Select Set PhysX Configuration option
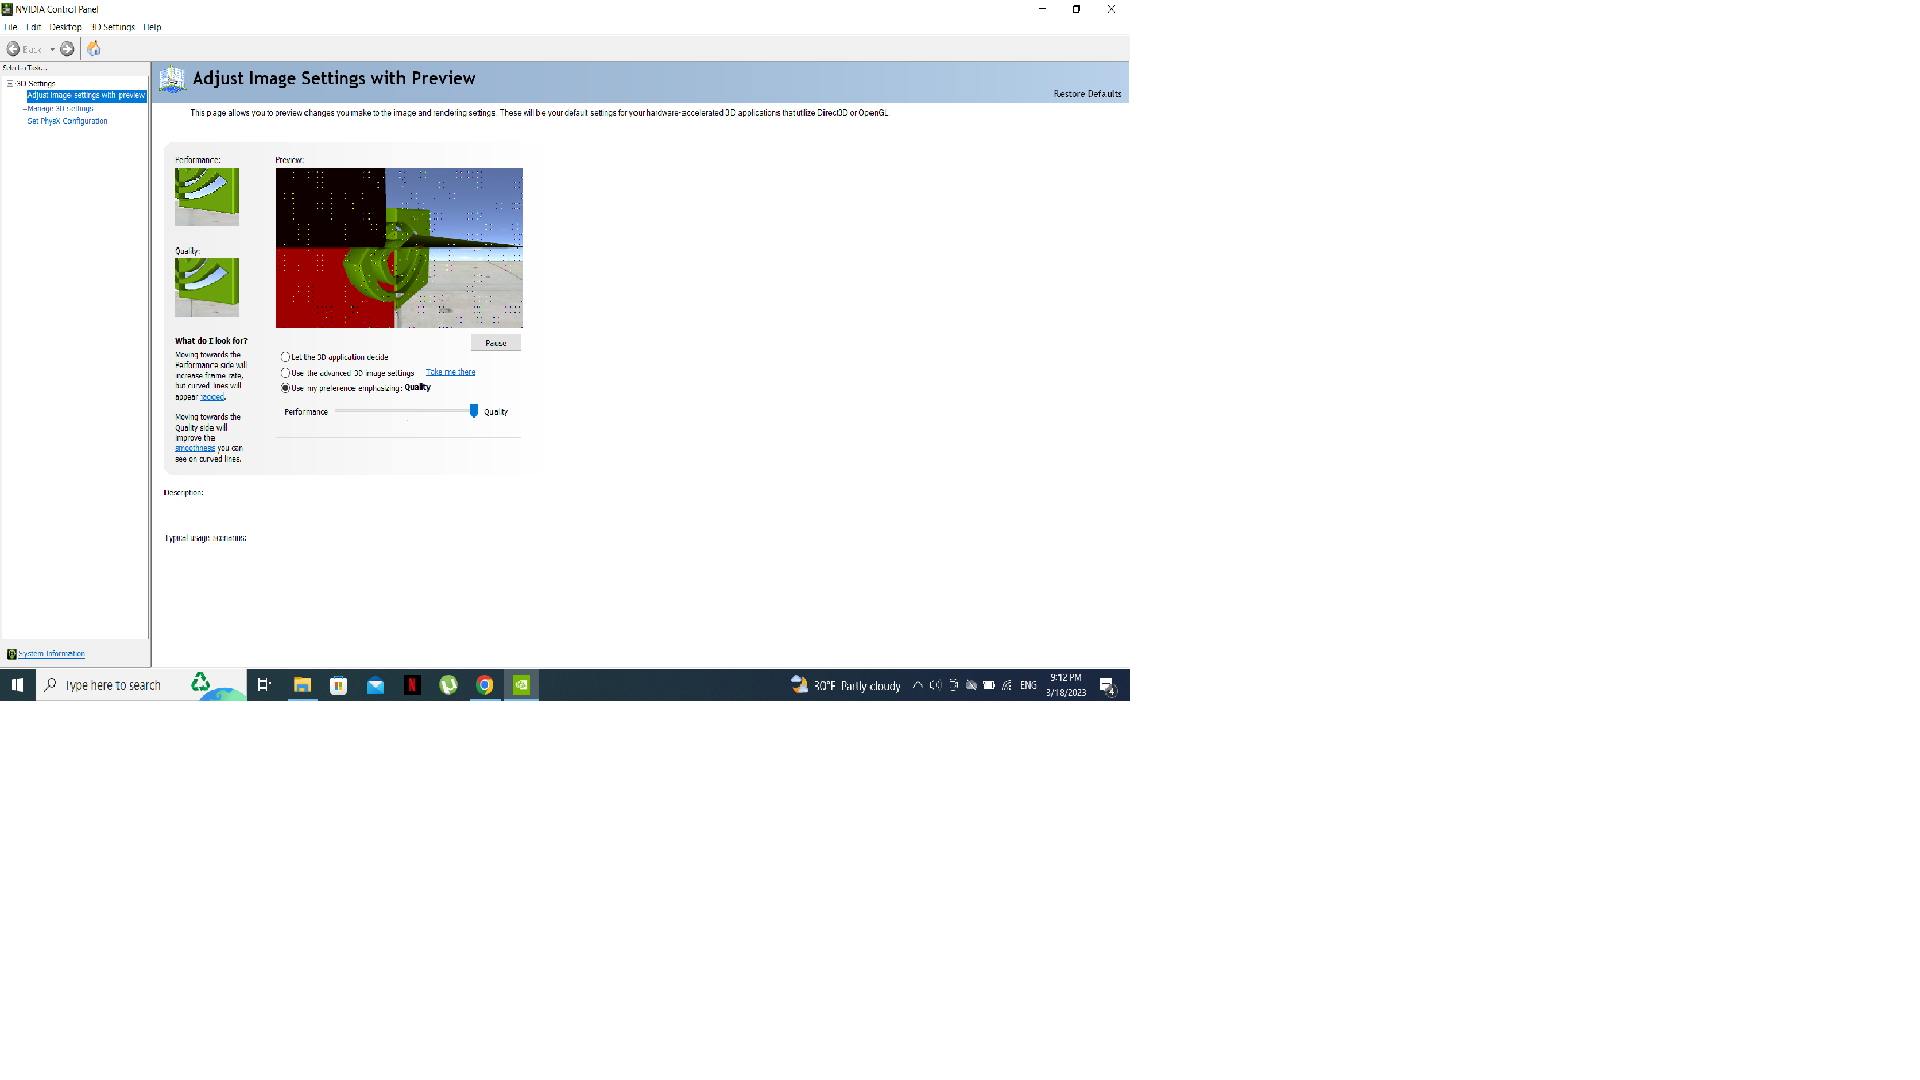1920x1080 pixels. pyautogui.click(x=67, y=120)
